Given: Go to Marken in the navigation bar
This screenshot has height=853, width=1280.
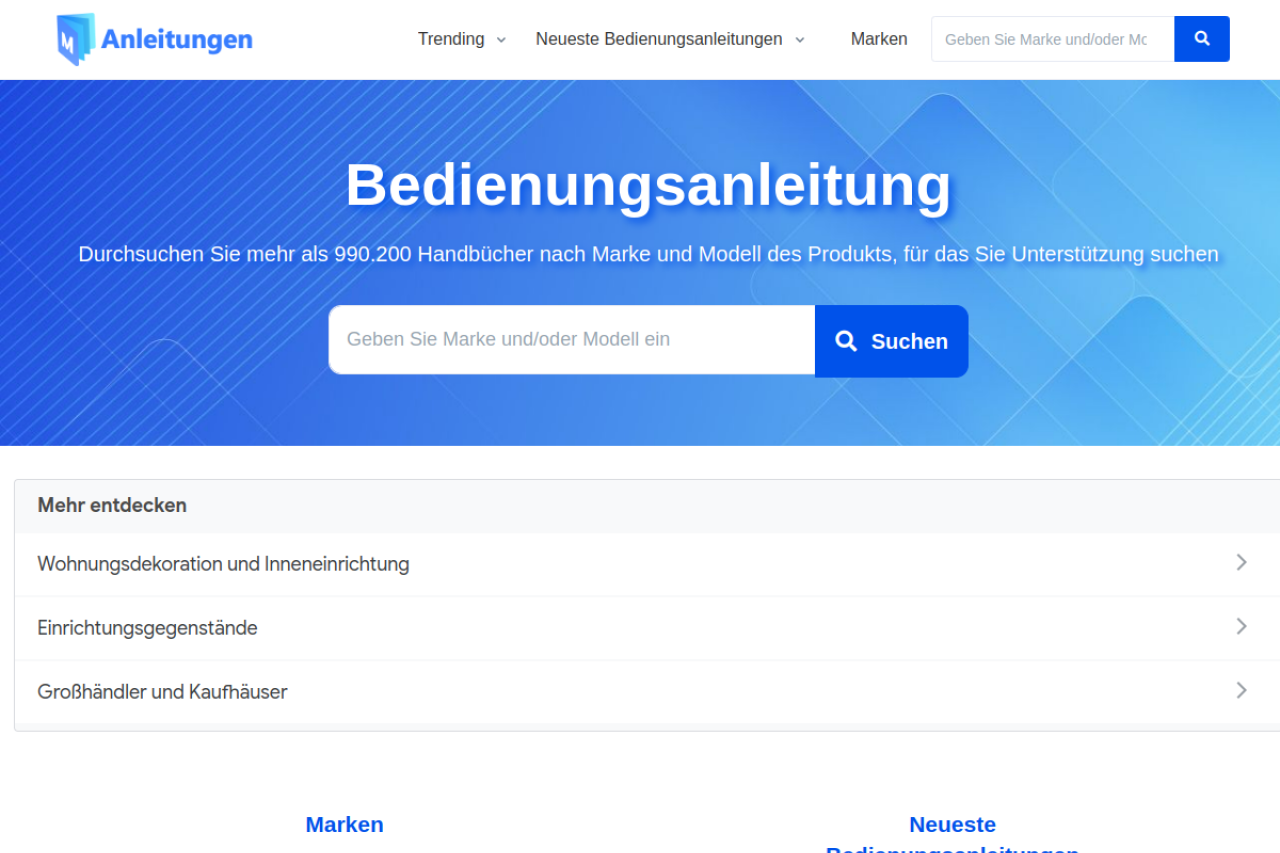Looking at the screenshot, I should point(879,39).
